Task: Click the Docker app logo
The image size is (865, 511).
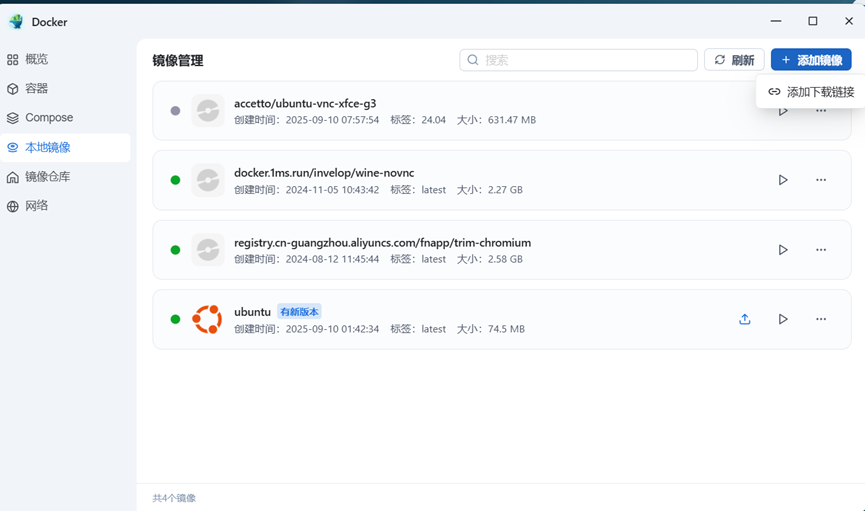Action: click(x=17, y=22)
